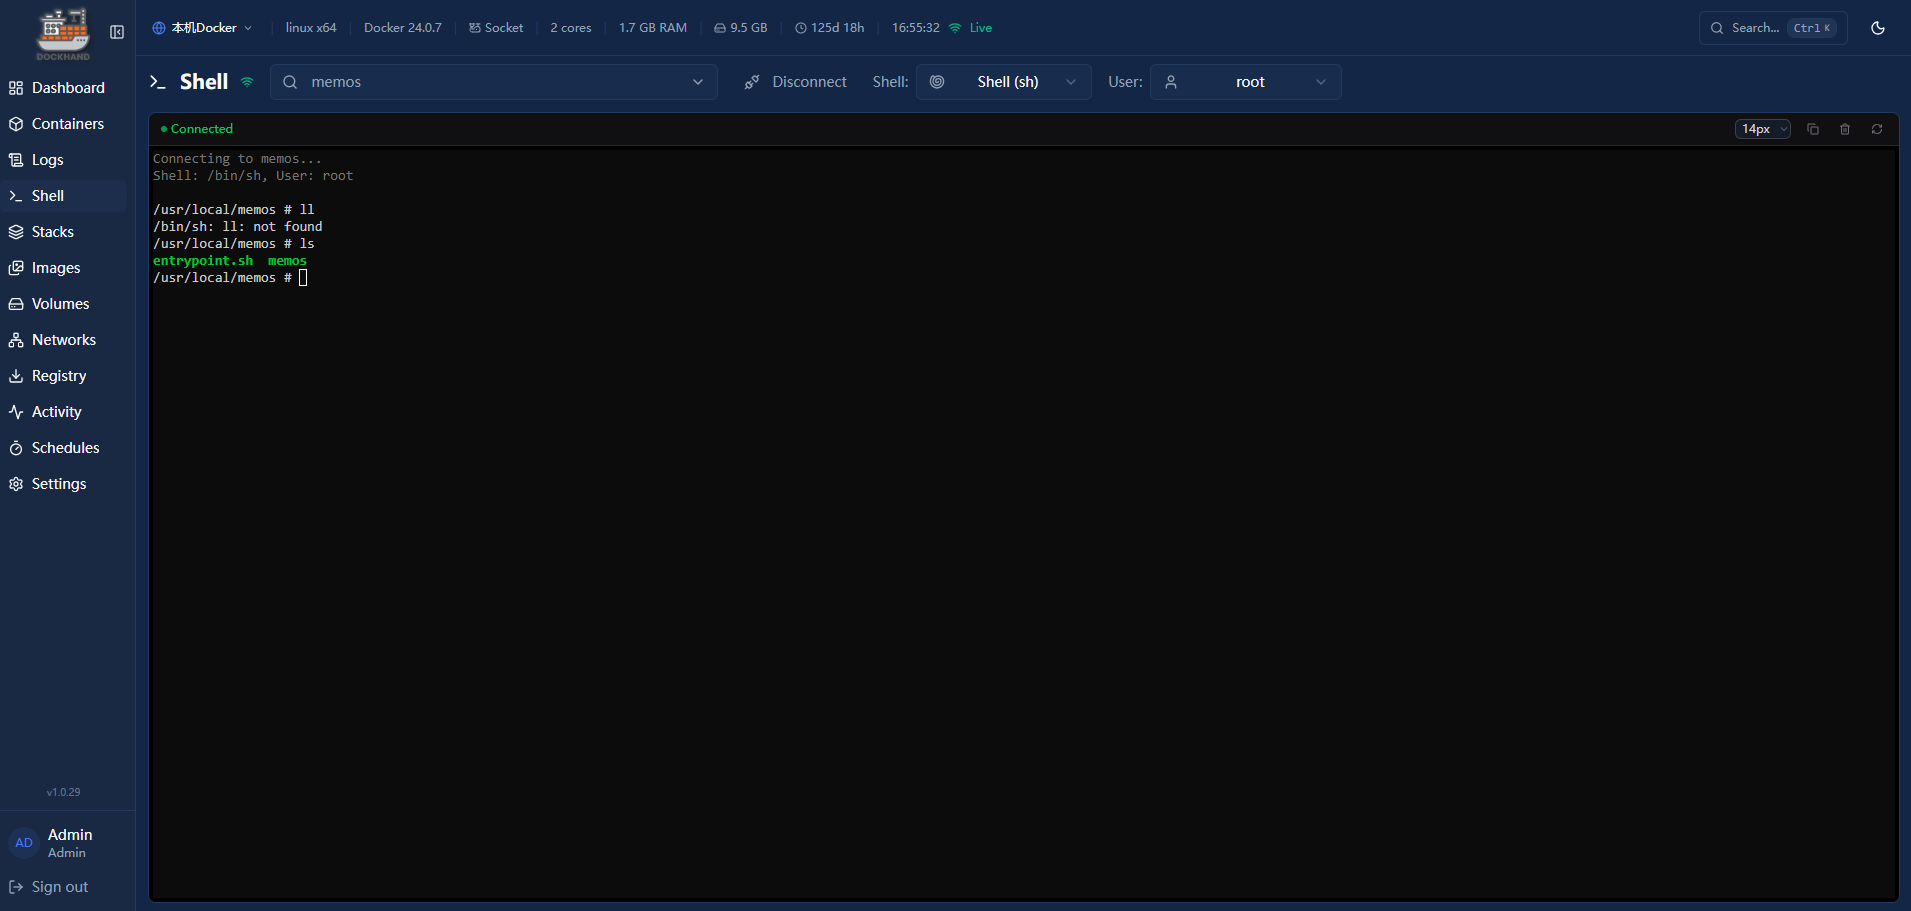
Task: Click the Dockhand ship logo
Action: pyautogui.click(x=63, y=33)
